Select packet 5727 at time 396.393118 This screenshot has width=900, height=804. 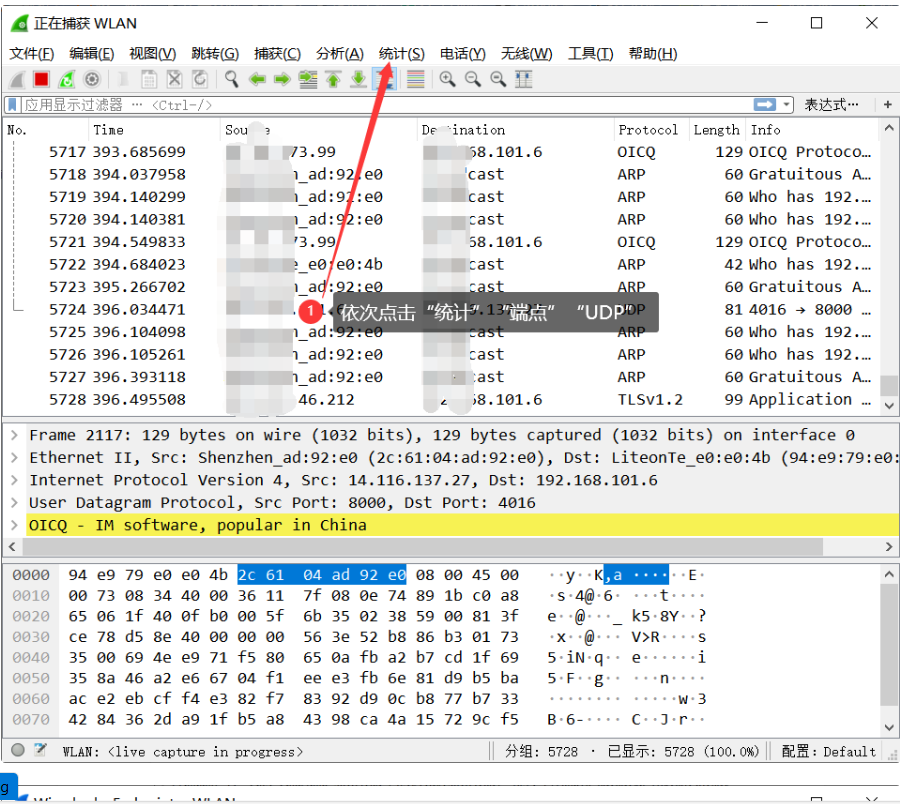(441, 377)
